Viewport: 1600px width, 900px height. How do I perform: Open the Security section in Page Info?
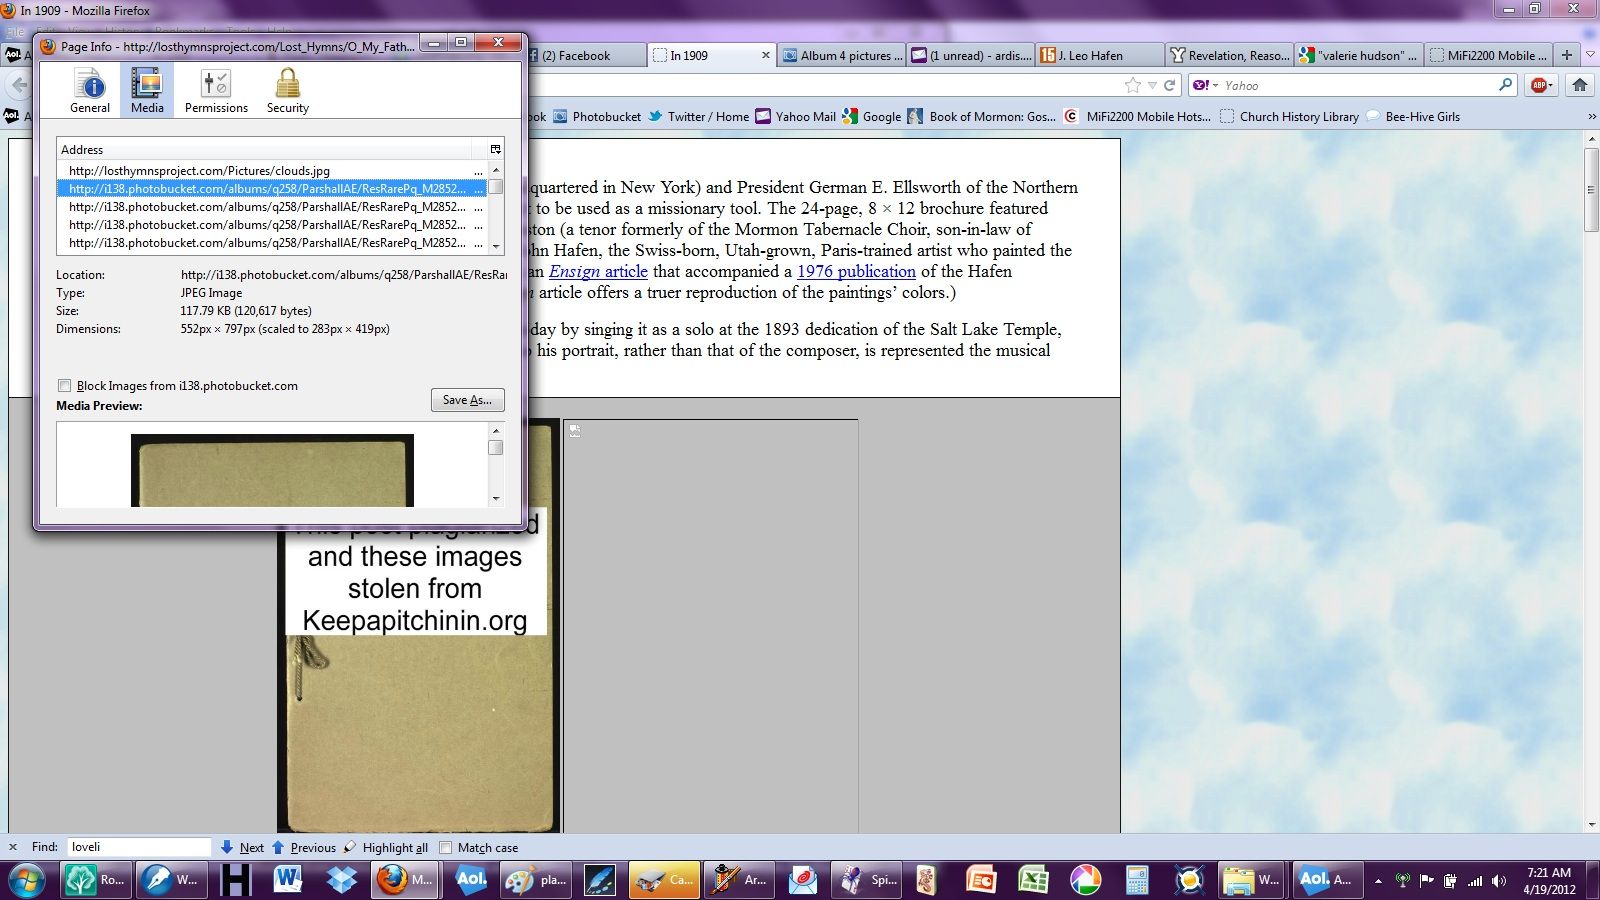click(x=288, y=90)
